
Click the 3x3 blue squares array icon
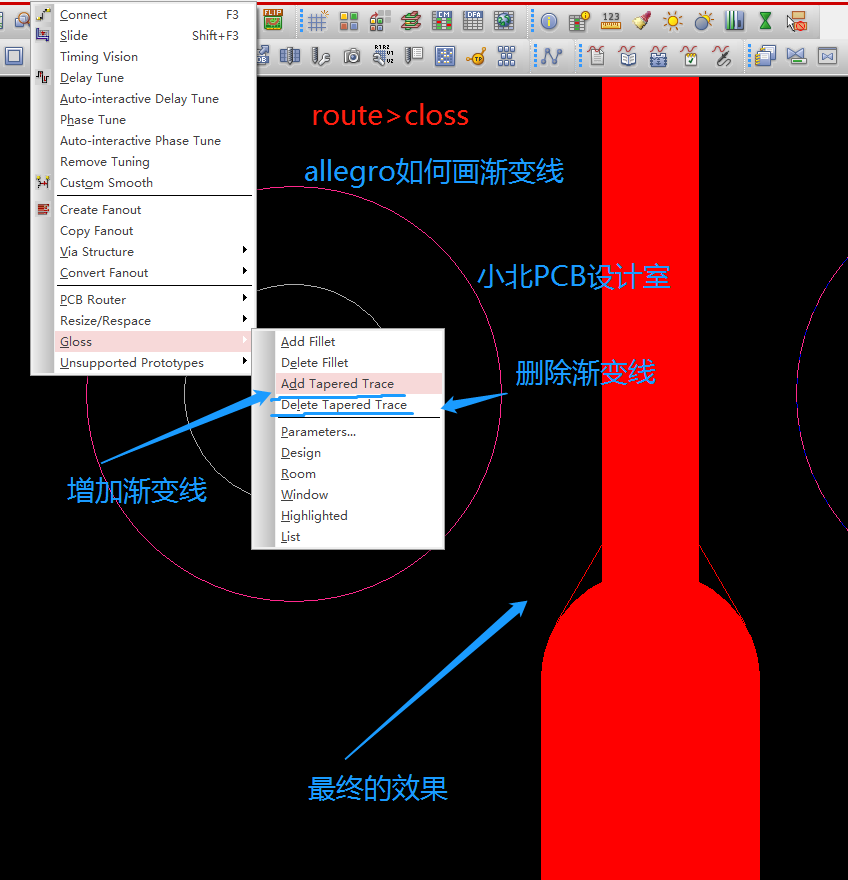click(x=507, y=56)
